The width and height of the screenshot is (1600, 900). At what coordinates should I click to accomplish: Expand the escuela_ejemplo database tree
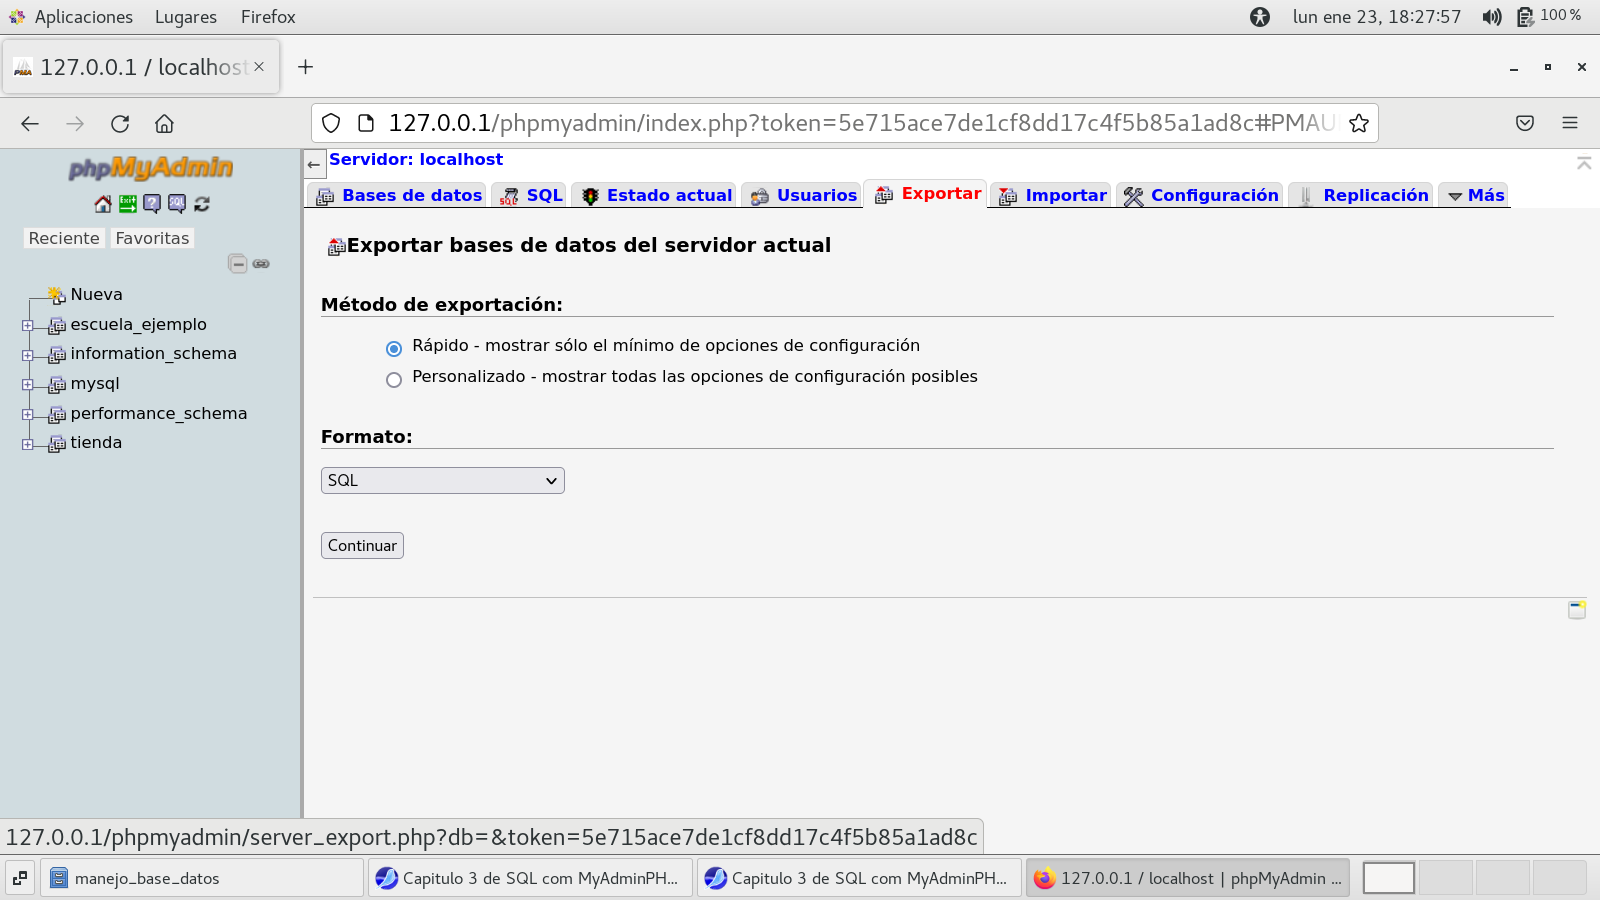point(28,325)
